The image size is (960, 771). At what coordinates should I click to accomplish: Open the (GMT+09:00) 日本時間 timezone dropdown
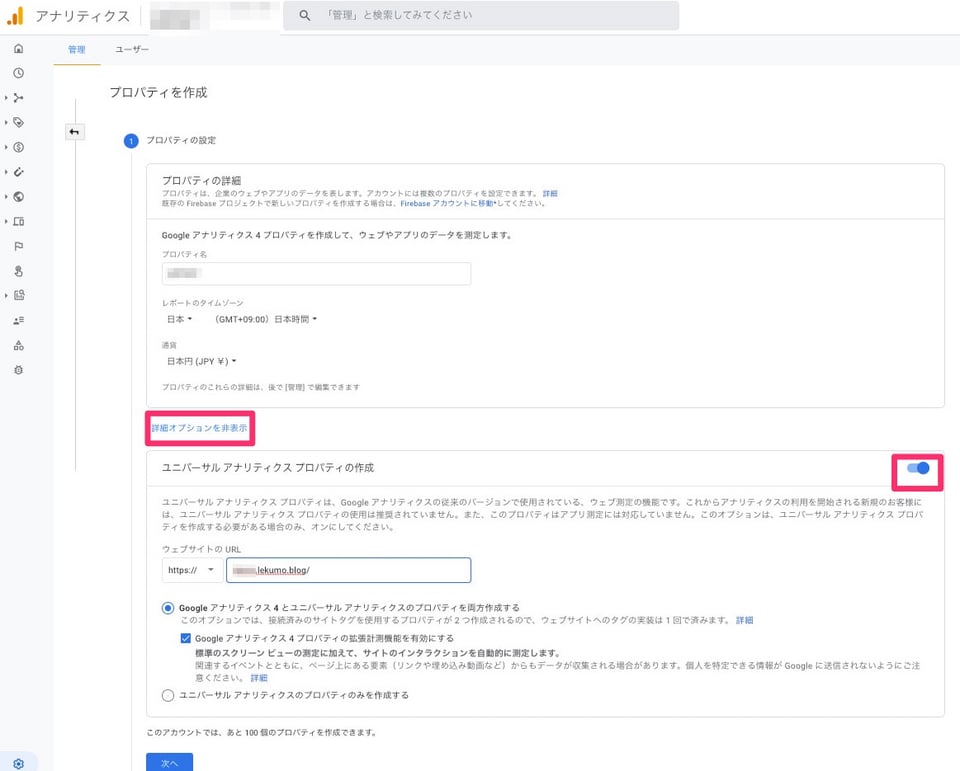click(x=266, y=319)
